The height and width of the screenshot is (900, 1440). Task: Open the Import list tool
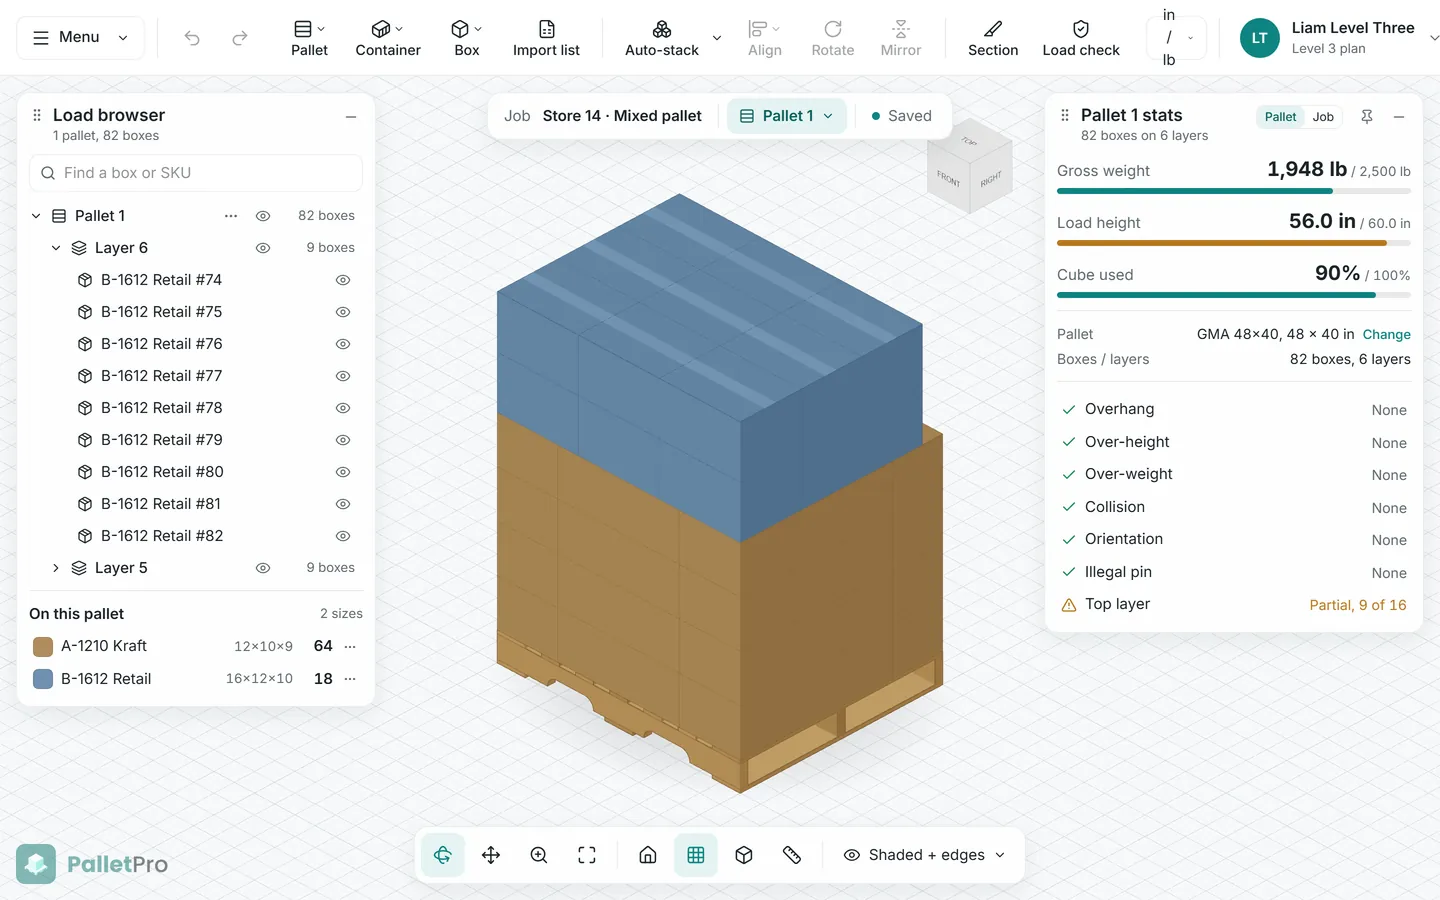[546, 38]
